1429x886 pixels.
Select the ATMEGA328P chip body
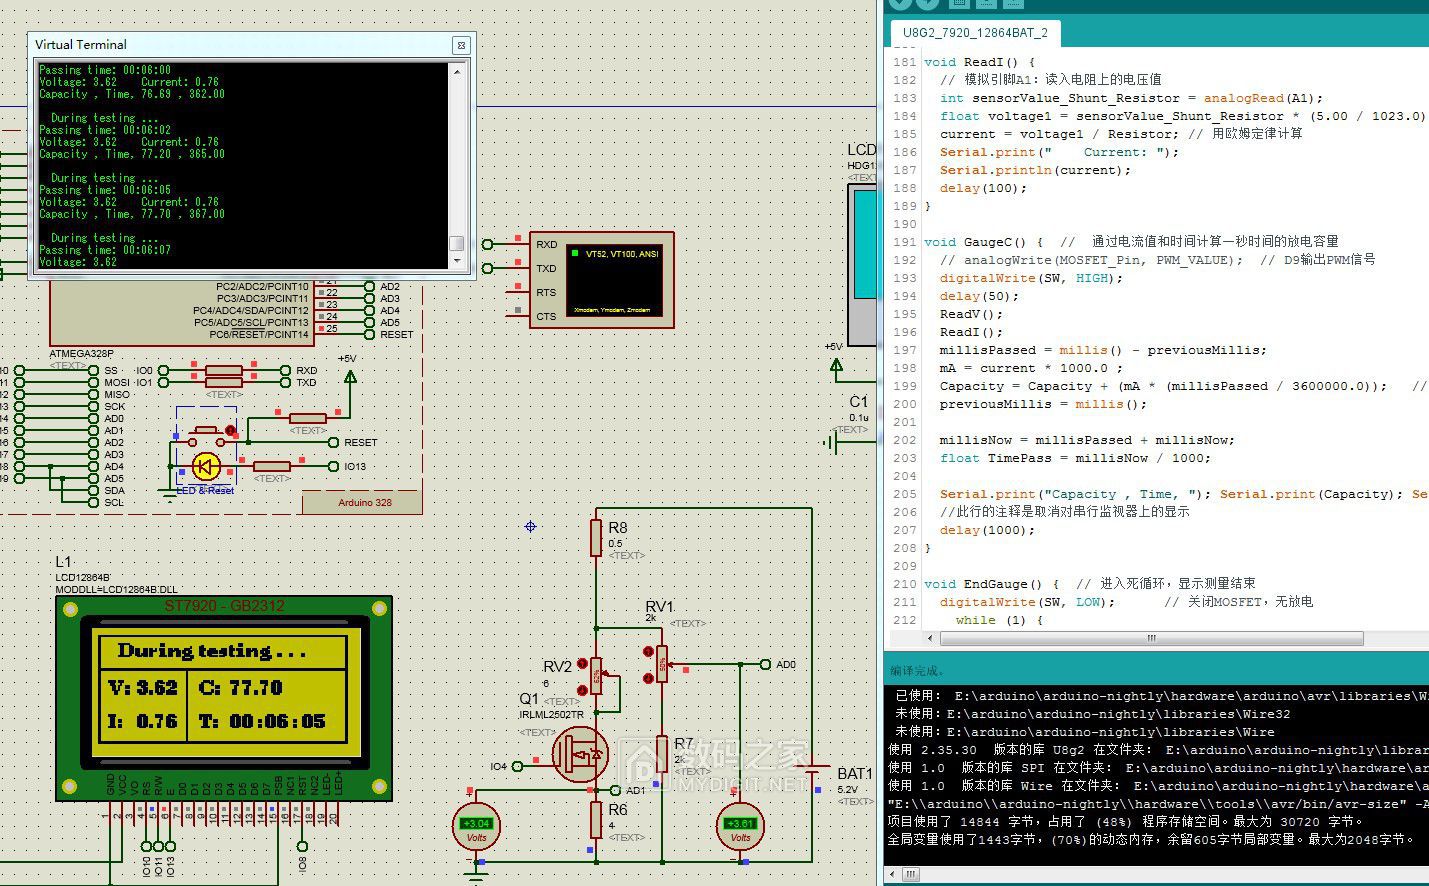[x=182, y=313]
